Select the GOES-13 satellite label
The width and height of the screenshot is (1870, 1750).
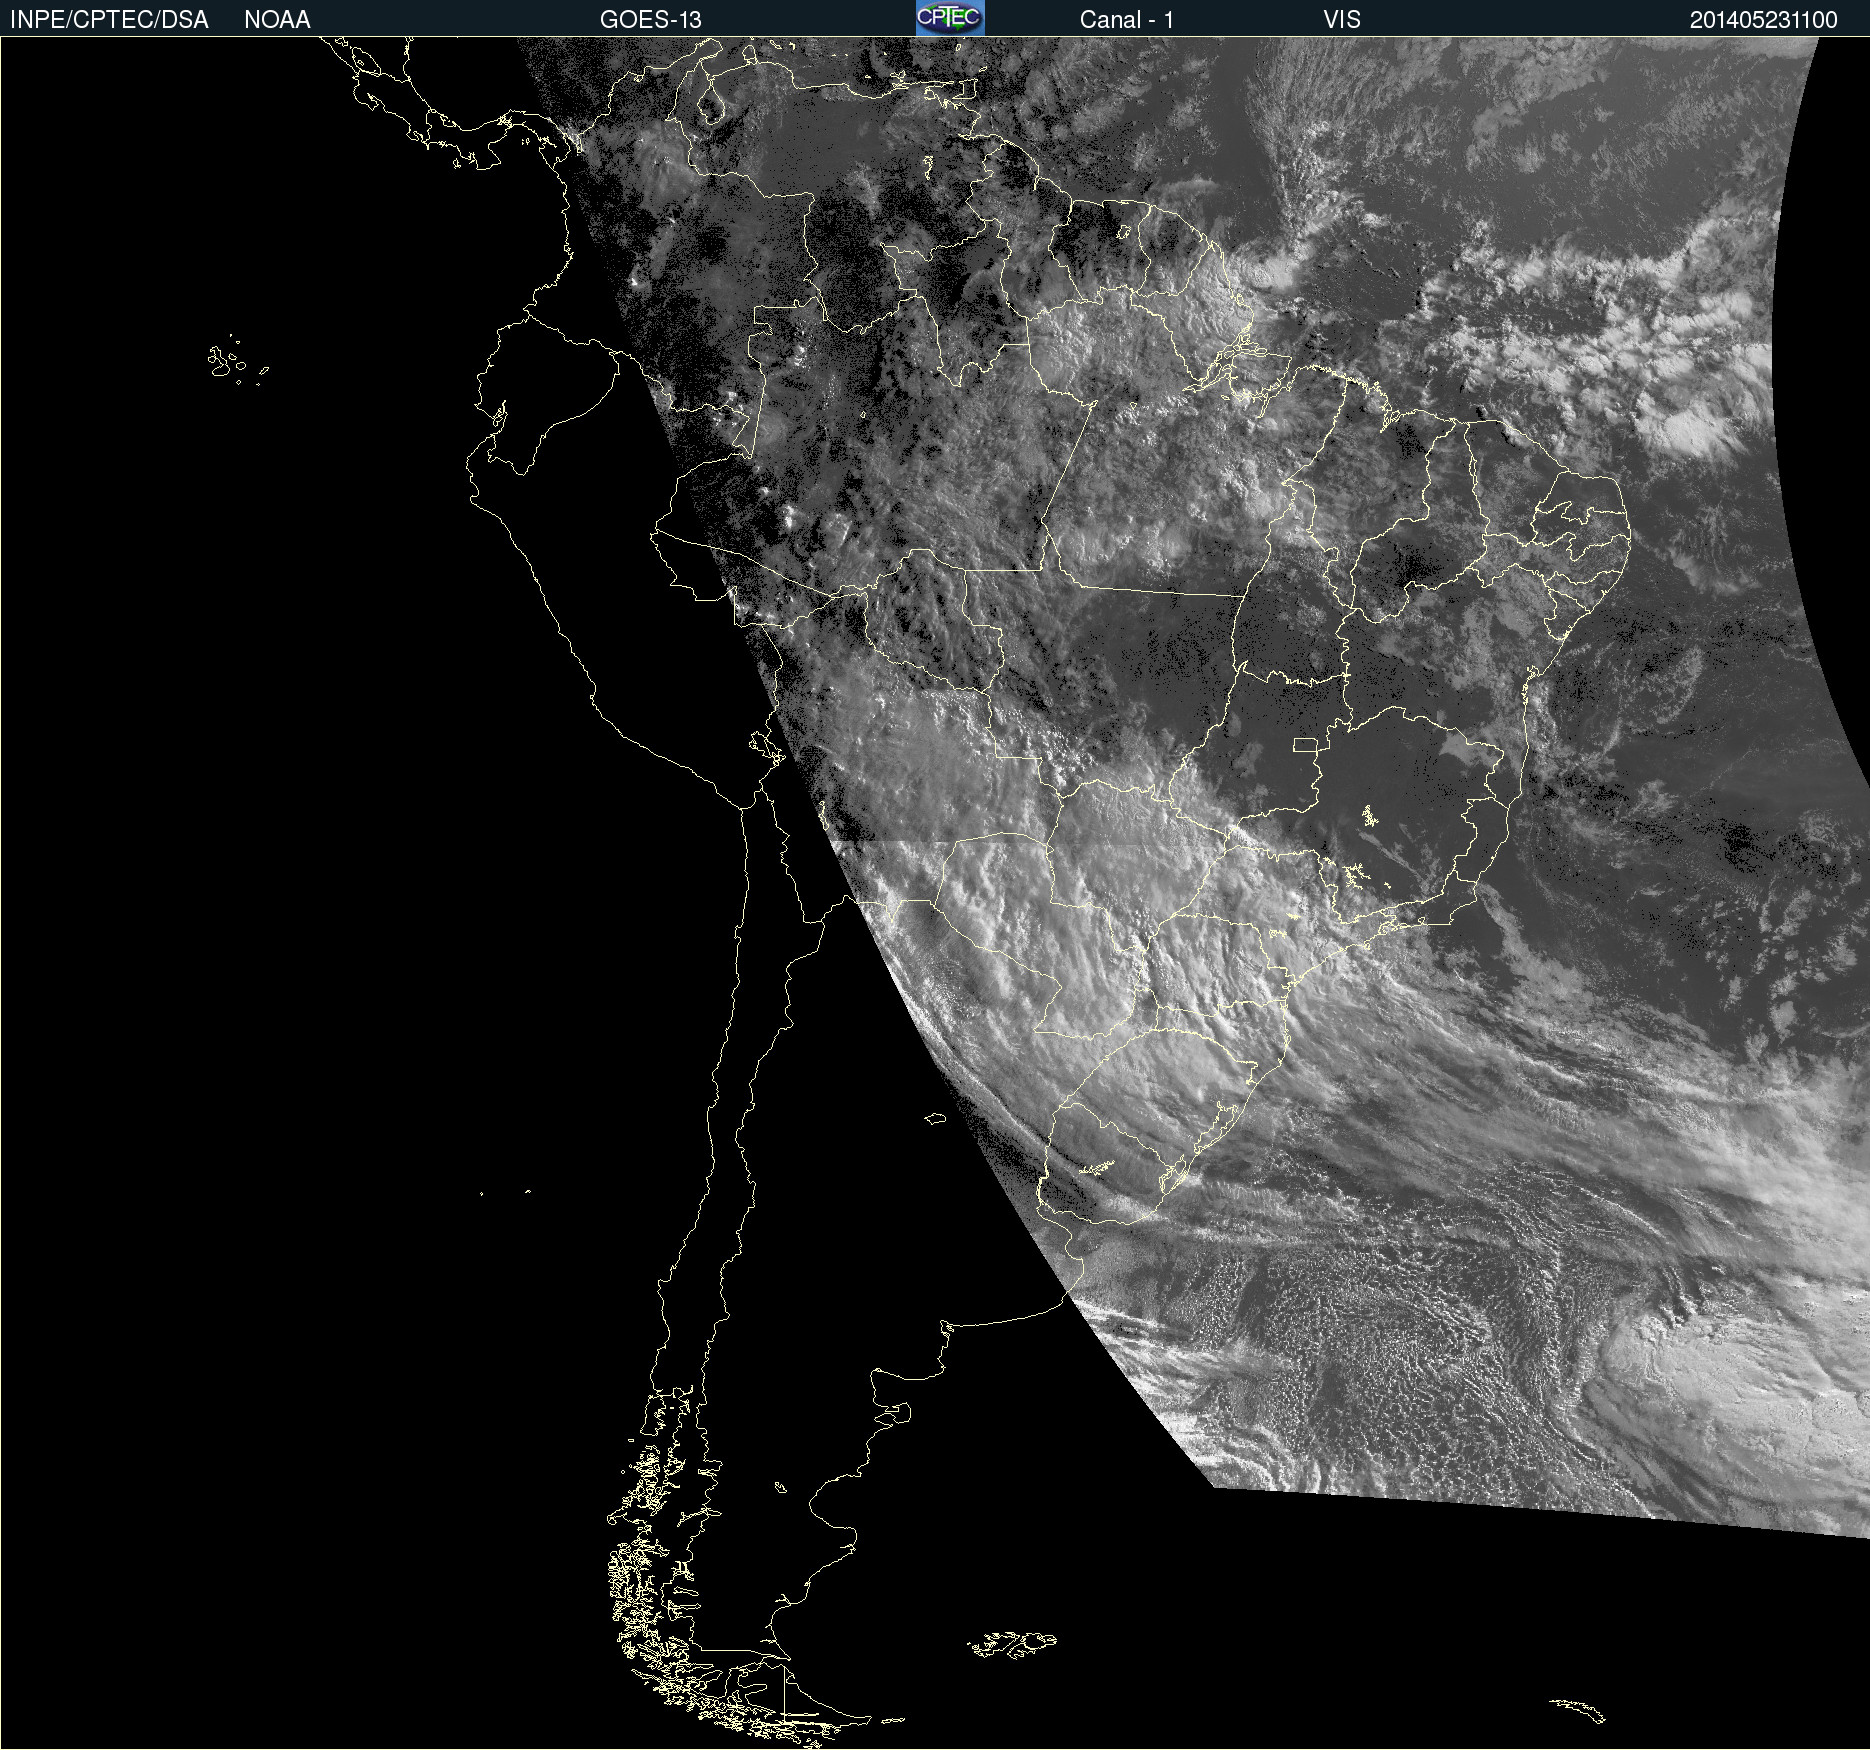(651, 20)
